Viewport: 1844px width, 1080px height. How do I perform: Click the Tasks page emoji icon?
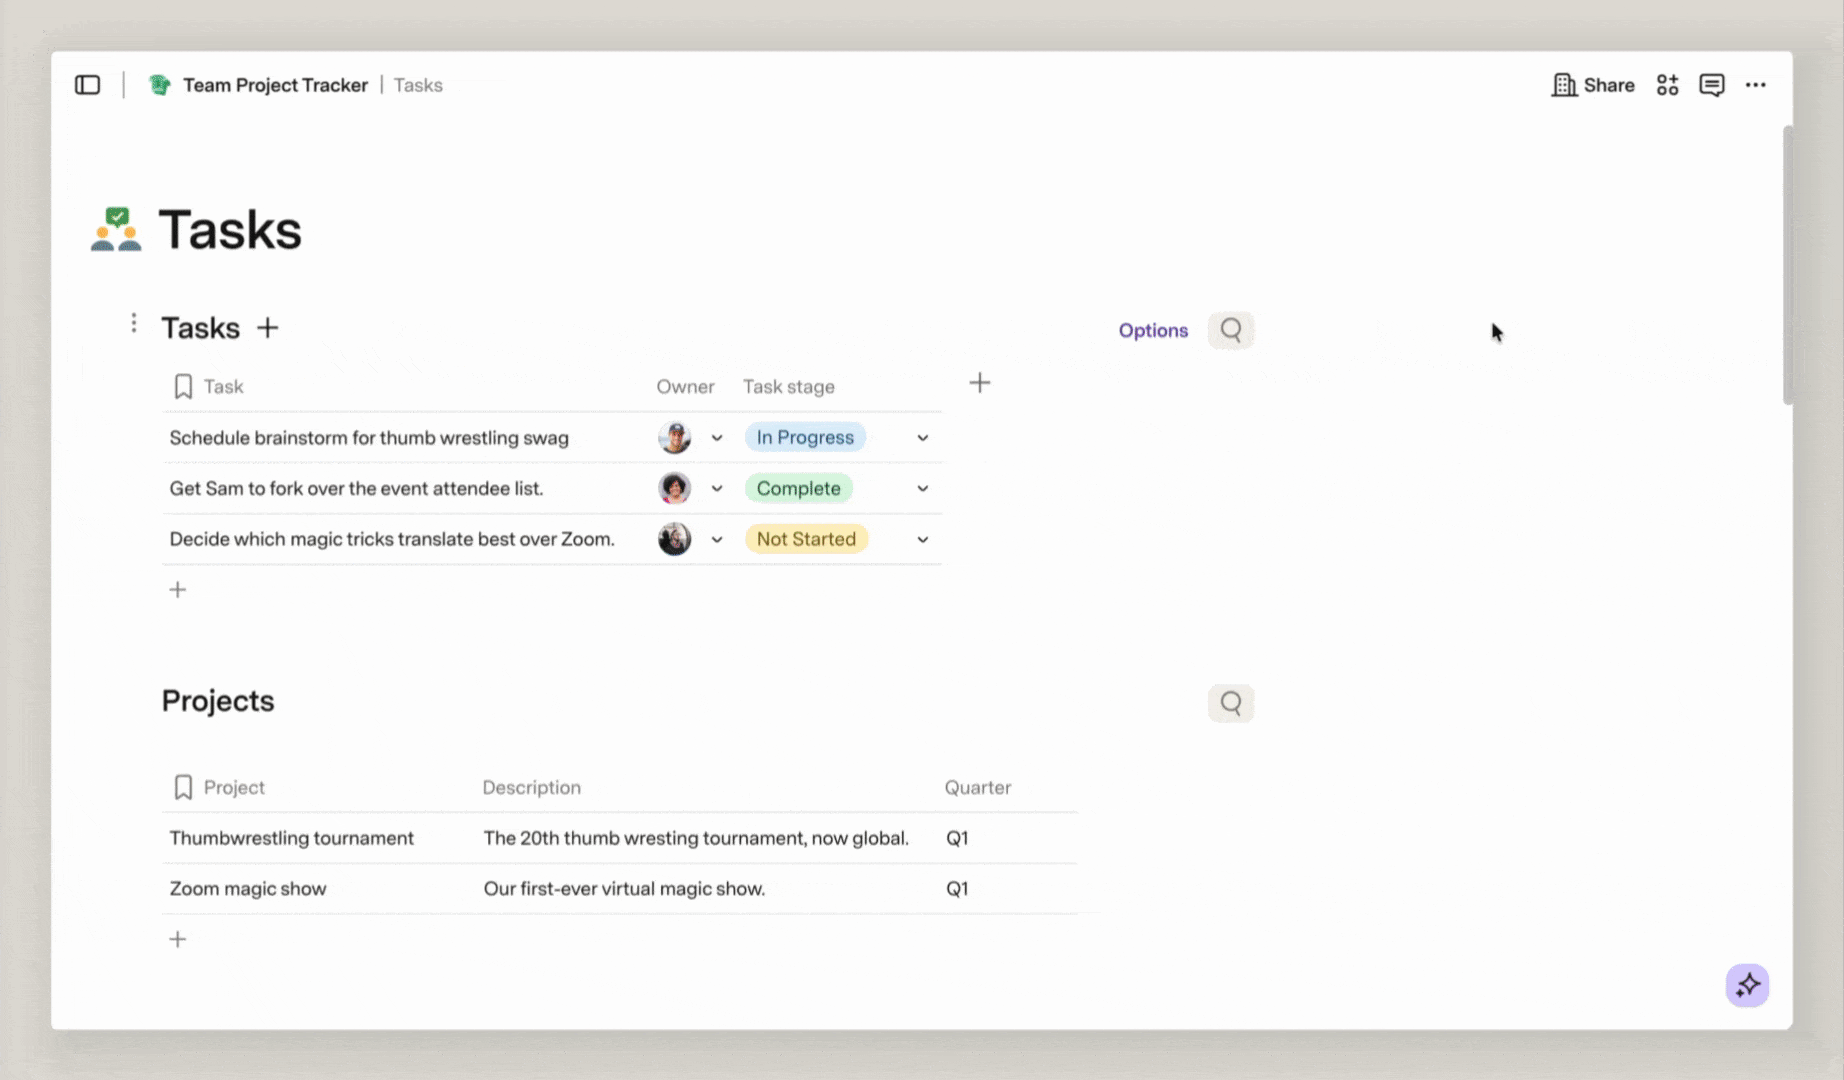(x=116, y=229)
